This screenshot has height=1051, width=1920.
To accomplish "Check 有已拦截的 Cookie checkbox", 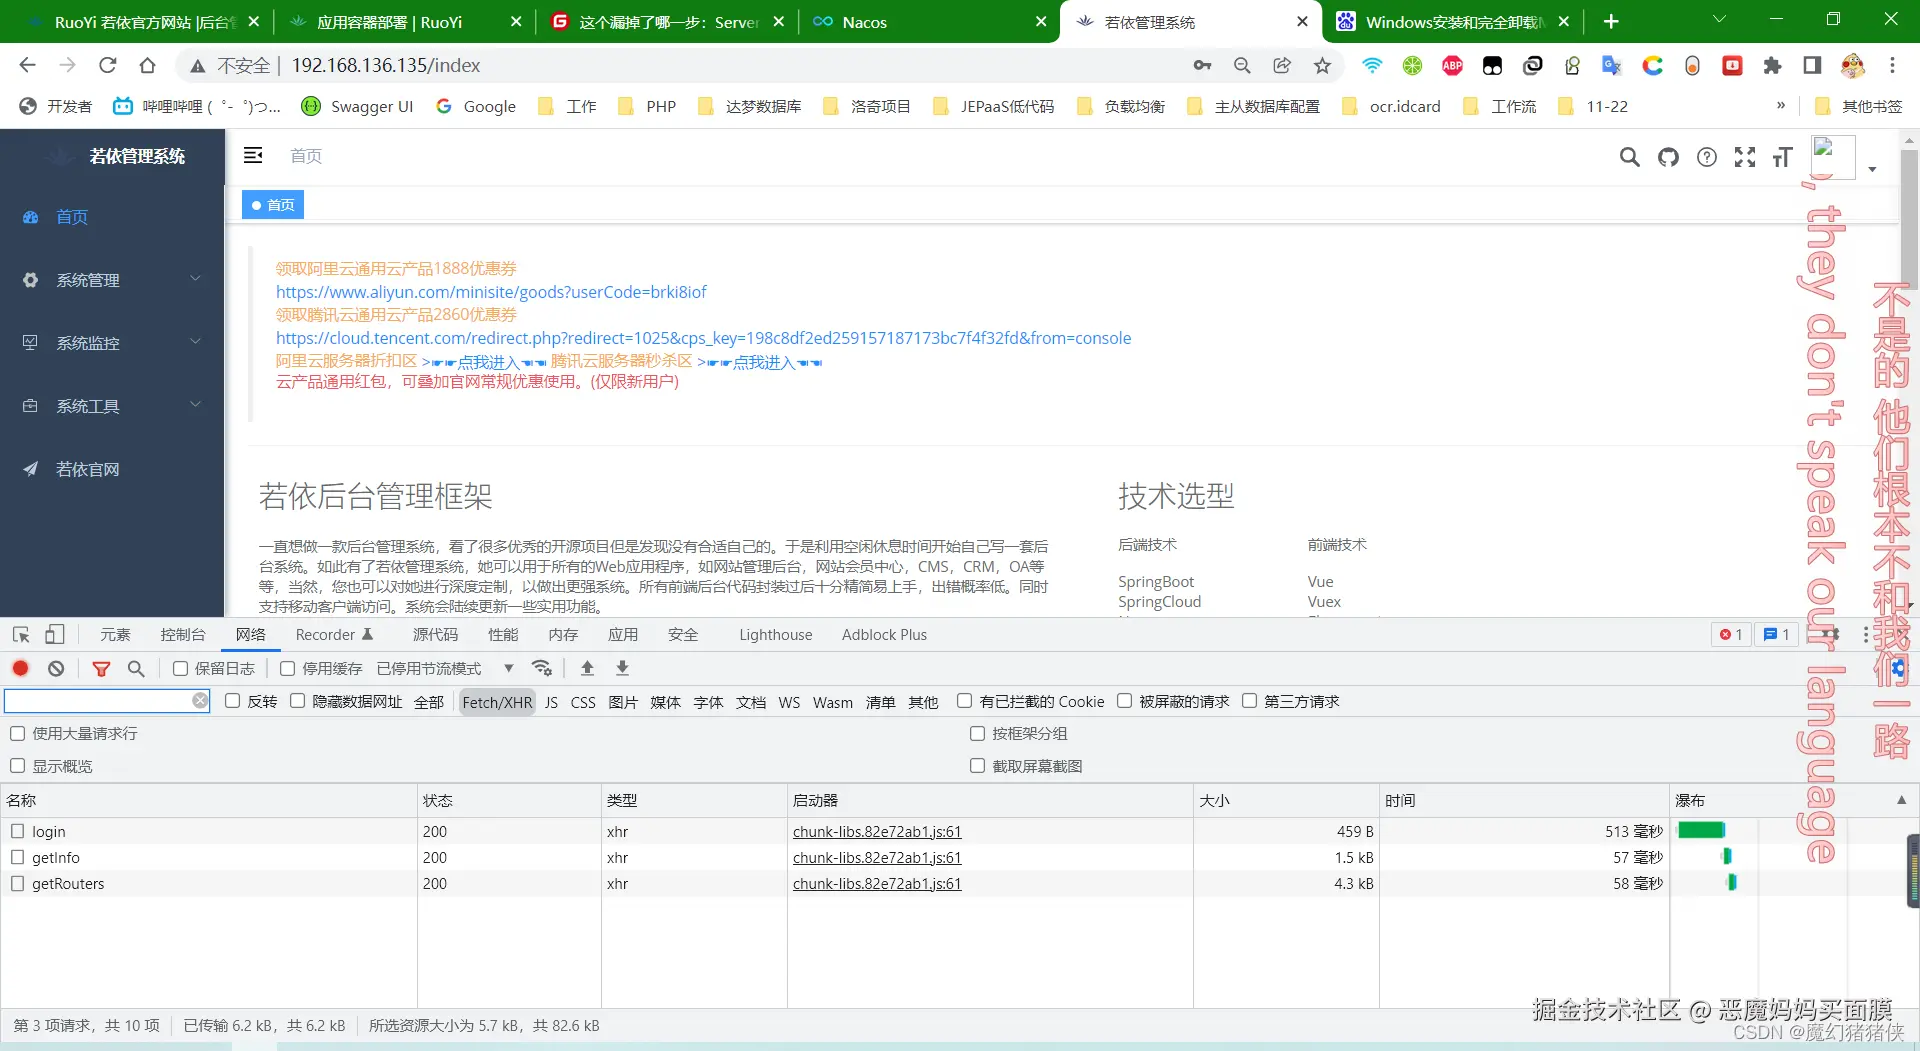I will 964,701.
